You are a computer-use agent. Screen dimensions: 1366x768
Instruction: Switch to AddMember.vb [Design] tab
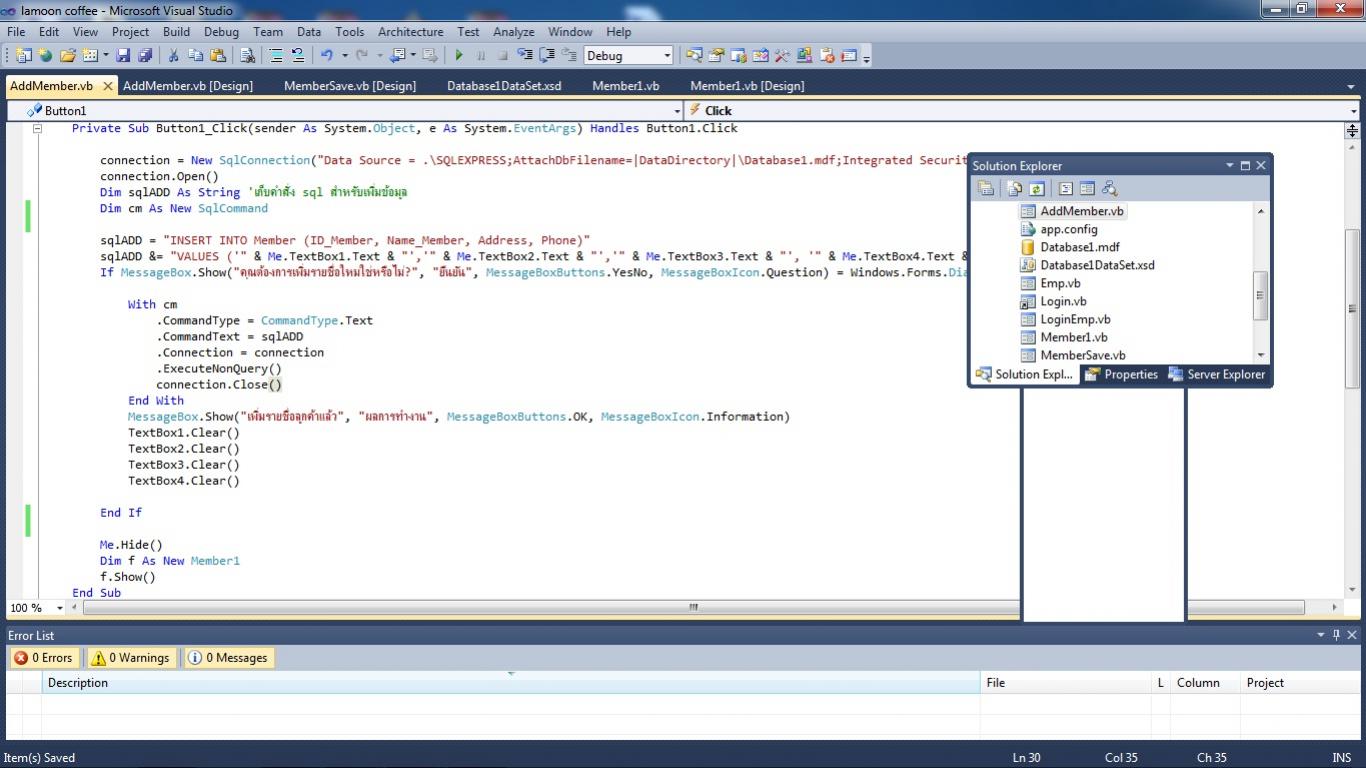(188, 86)
